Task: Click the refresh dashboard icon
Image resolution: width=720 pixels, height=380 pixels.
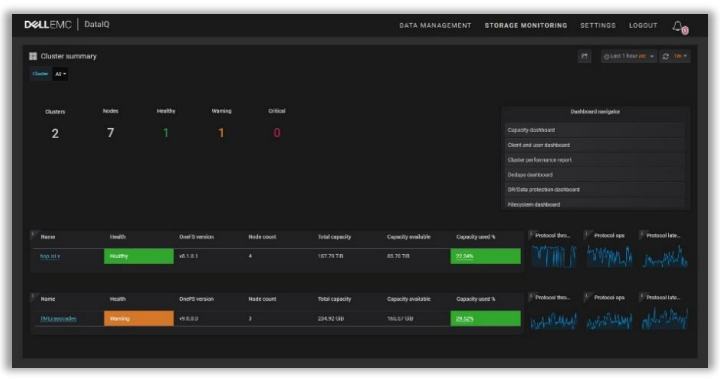Action: 665,56
